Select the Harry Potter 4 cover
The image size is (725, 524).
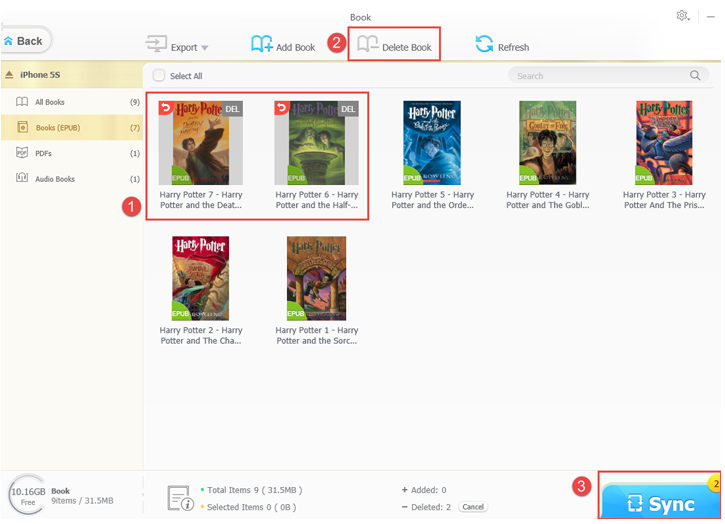click(x=547, y=143)
